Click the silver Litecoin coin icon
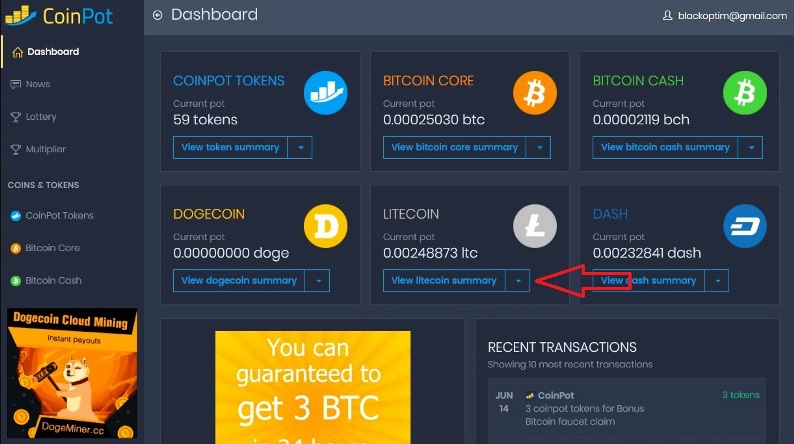This screenshot has width=794, height=444. point(535,226)
